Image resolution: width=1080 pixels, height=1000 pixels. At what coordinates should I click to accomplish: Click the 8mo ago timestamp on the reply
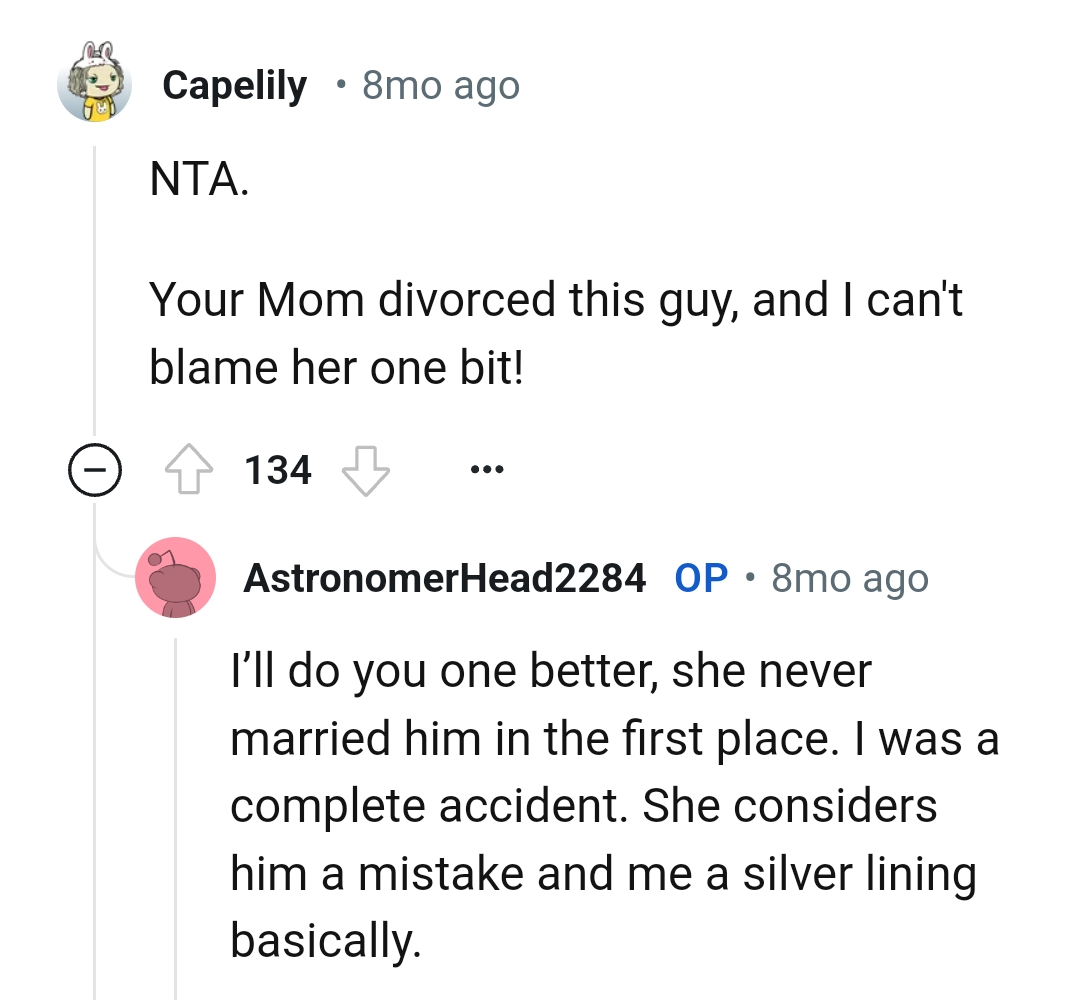pos(848,578)
